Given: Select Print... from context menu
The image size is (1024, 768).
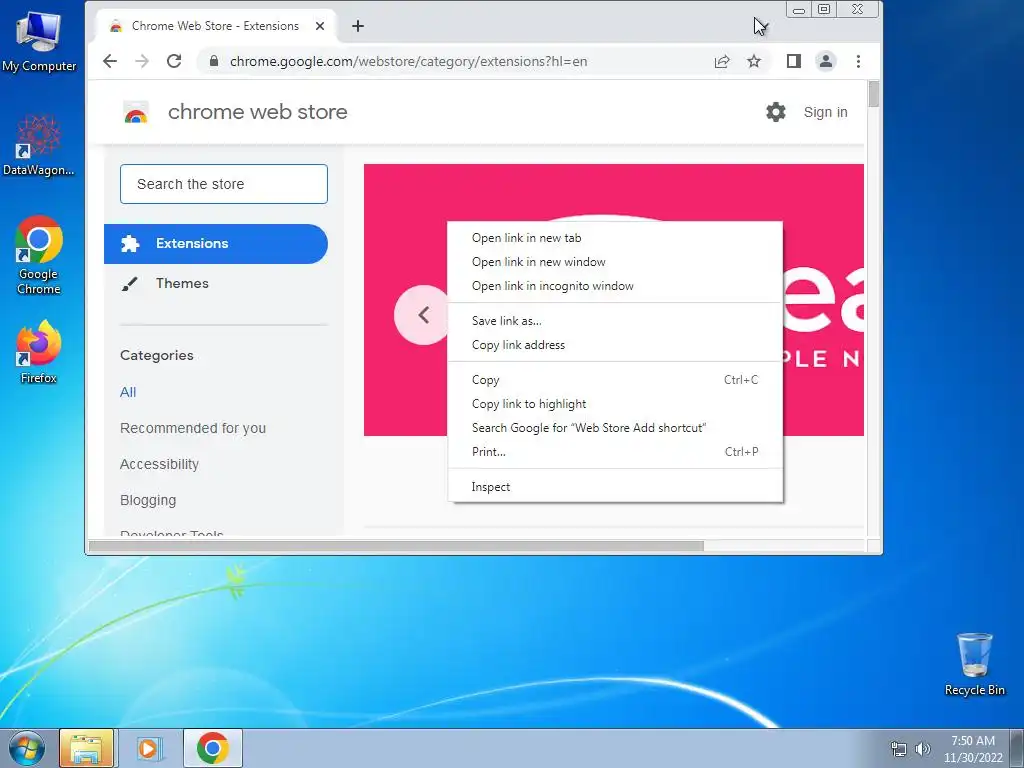Looking at the screenshot, I should 615,452.
